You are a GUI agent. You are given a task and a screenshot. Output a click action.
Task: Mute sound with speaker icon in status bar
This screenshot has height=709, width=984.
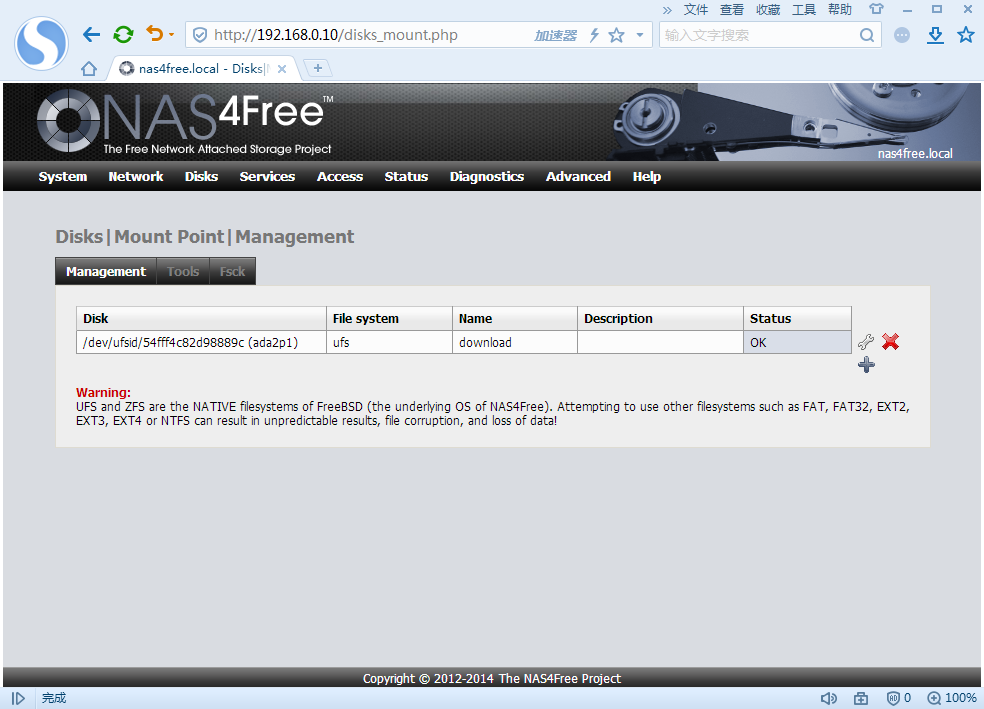[x=828, y=698]
